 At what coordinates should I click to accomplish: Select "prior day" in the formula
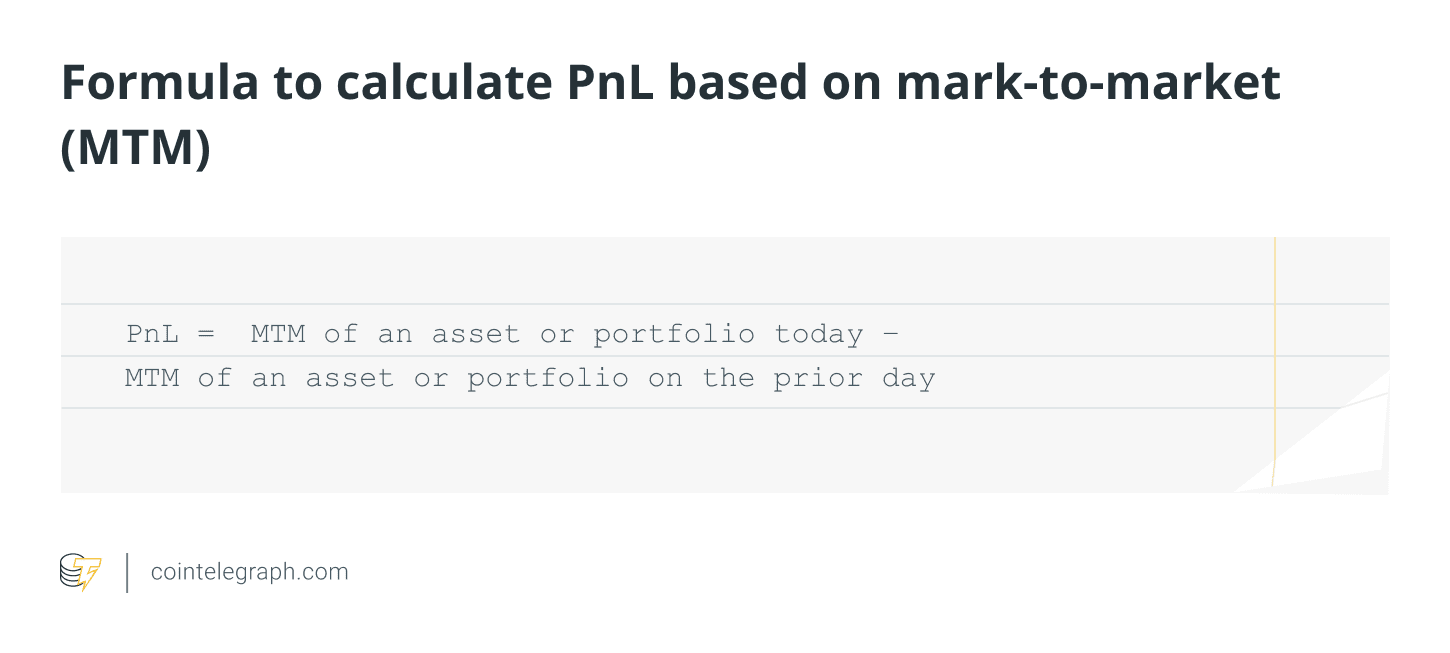854,379
